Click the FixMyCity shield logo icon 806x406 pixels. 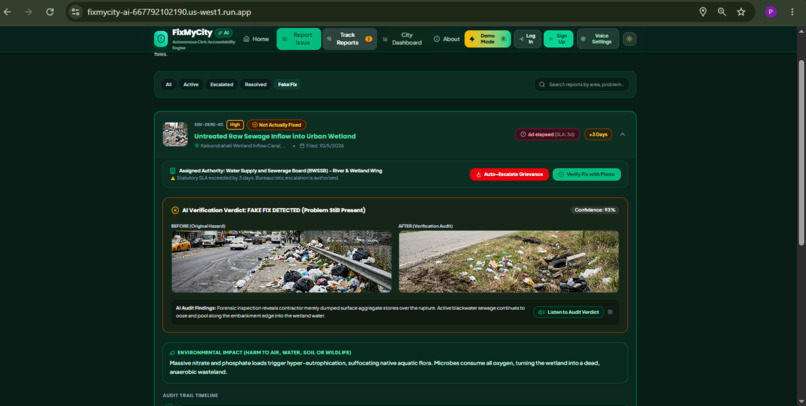pos(161,39)
